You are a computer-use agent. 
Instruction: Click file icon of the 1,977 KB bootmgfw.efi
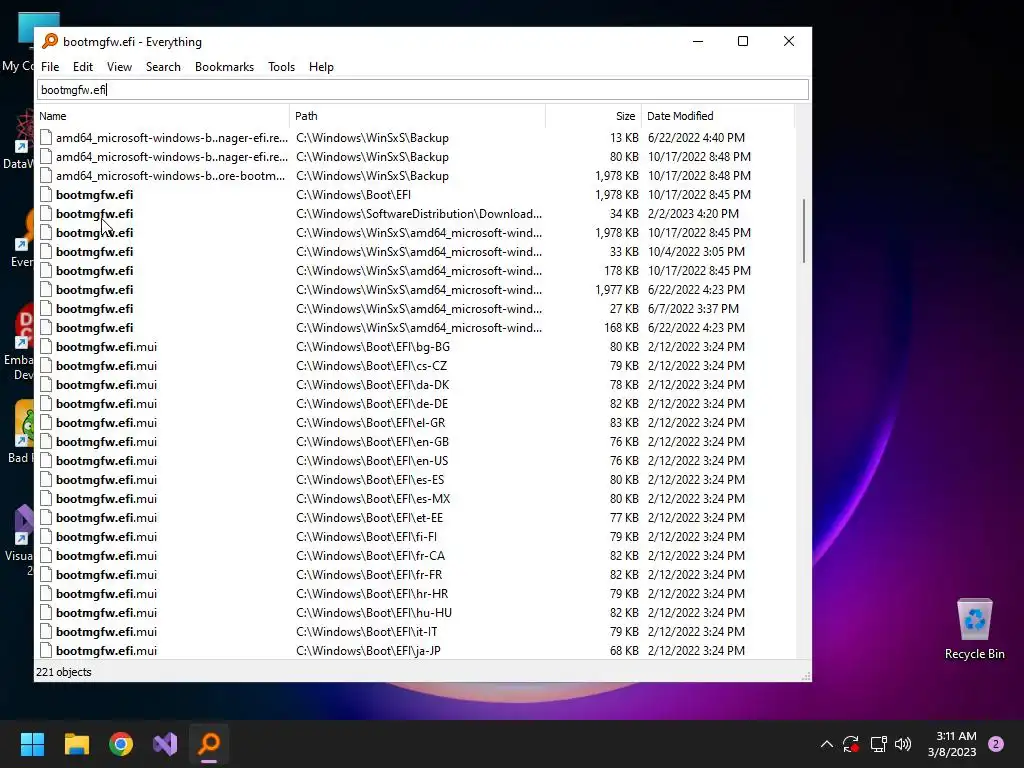click(x=46, y=289)
